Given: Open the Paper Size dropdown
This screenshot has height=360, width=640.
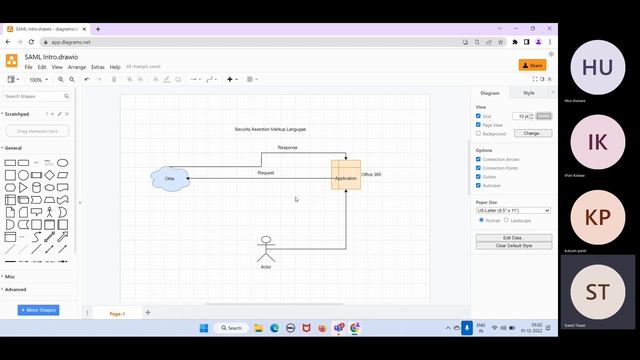Looking at the screenshot, I should coord(513,211).
